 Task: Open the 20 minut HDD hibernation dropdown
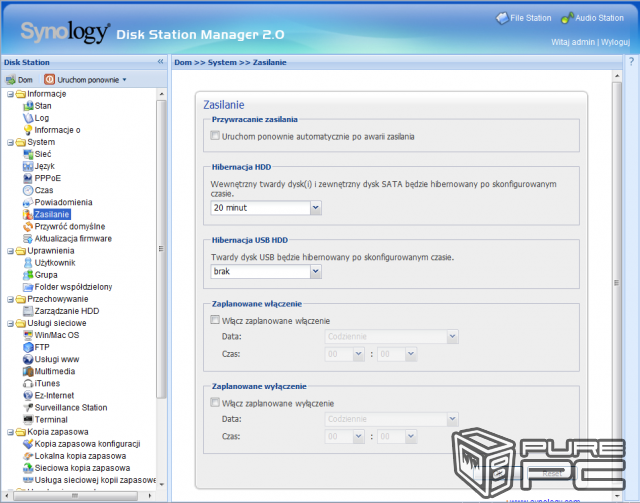click(x=316, y=208)
